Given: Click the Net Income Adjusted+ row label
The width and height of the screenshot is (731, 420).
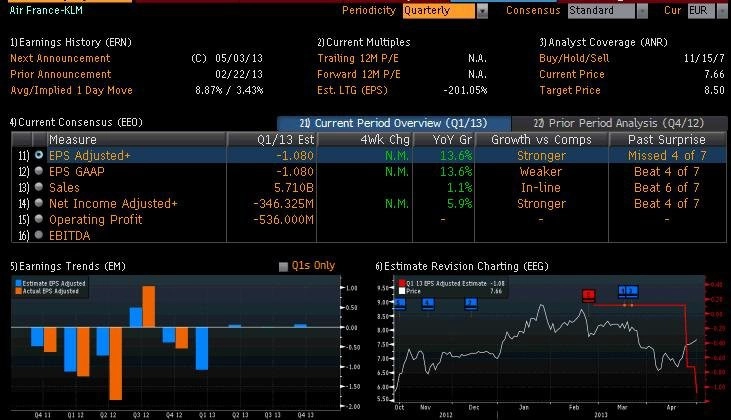Looking at the screenshot, I should point(113,204).
